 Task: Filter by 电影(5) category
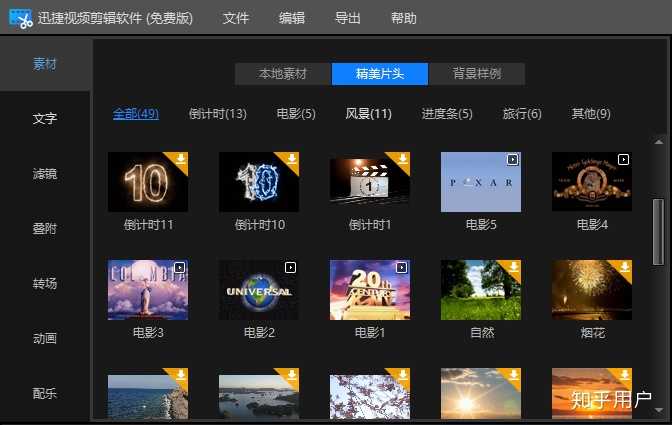coord(296,114)
